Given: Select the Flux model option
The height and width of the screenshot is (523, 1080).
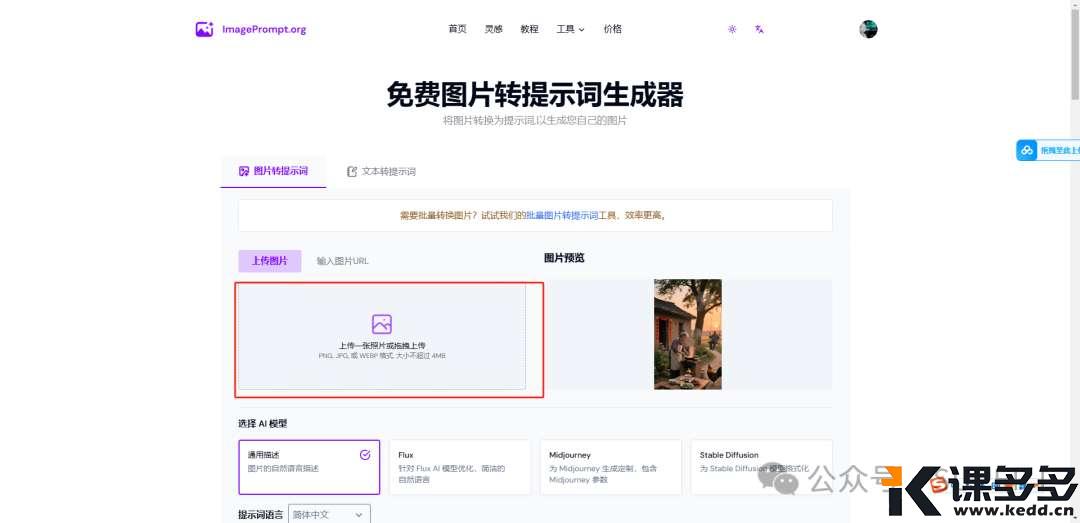Looking at the screenshot, I should point(460,467).
